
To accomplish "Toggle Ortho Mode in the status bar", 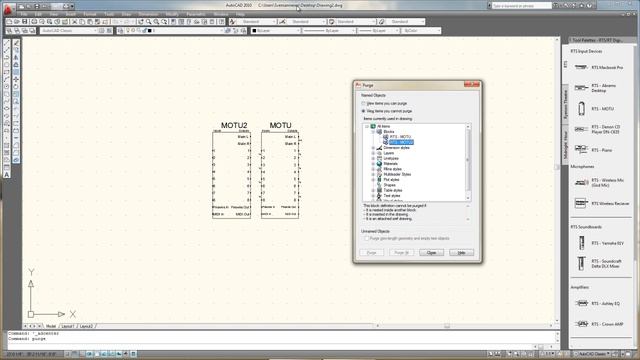I will (82, 354).
